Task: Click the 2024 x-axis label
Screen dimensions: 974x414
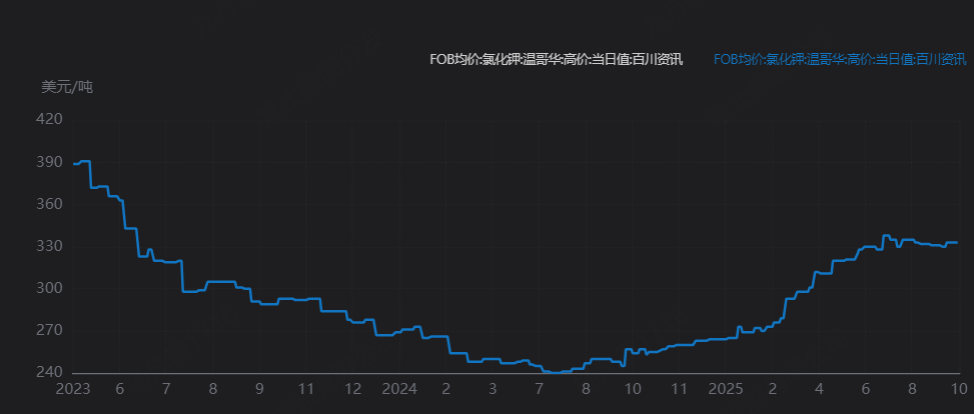Action: [399, 390]
